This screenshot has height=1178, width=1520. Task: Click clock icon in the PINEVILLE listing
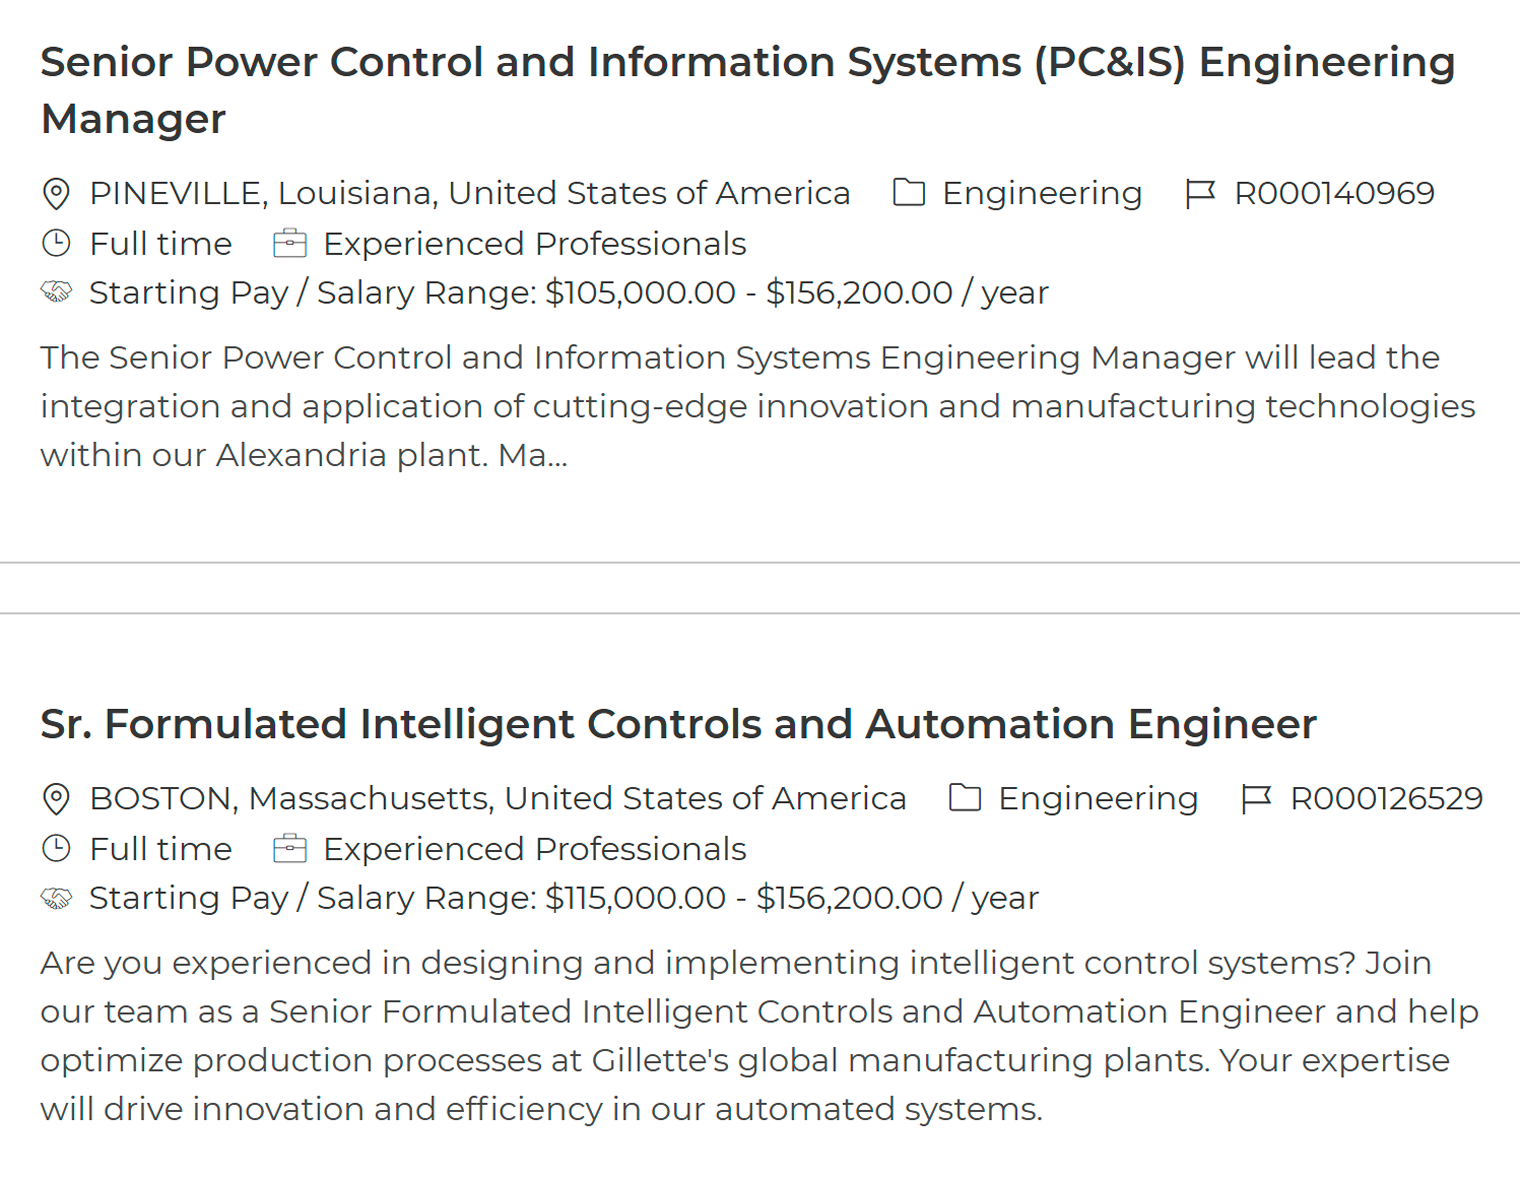57,243
